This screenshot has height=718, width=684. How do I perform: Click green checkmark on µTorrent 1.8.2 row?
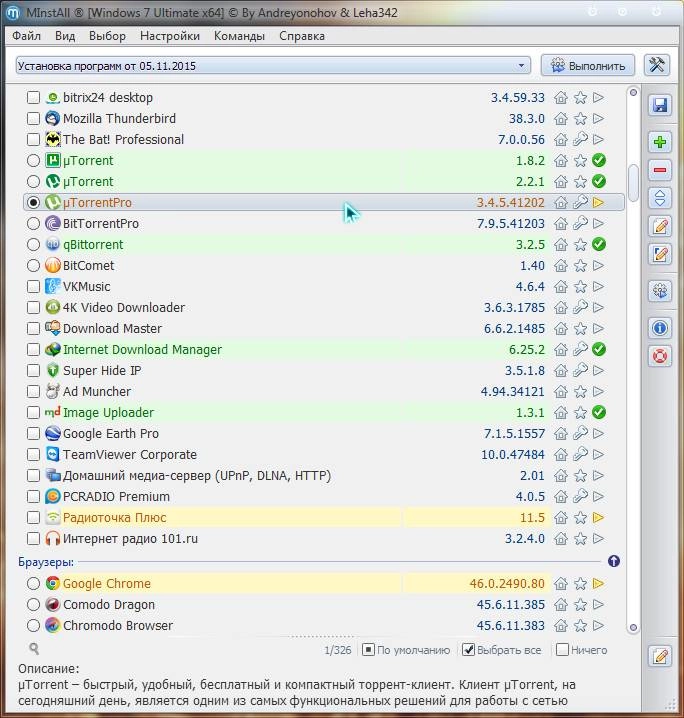(x=598, y=160)
